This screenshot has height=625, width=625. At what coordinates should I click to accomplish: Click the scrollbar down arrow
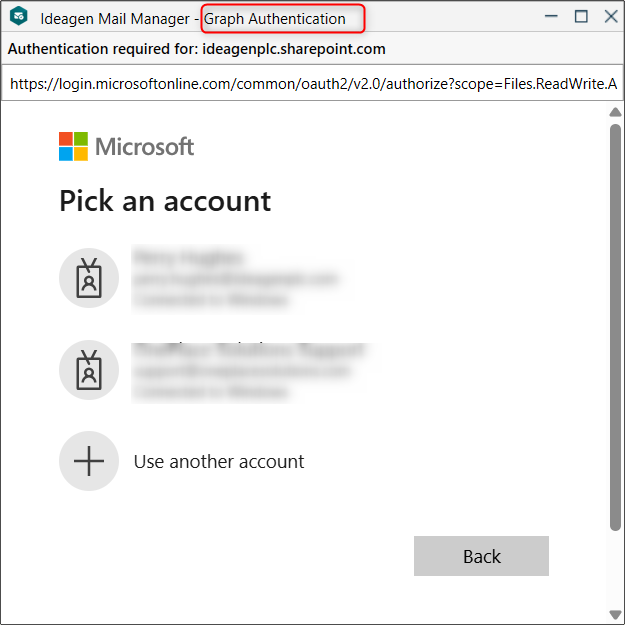[615, 613]
